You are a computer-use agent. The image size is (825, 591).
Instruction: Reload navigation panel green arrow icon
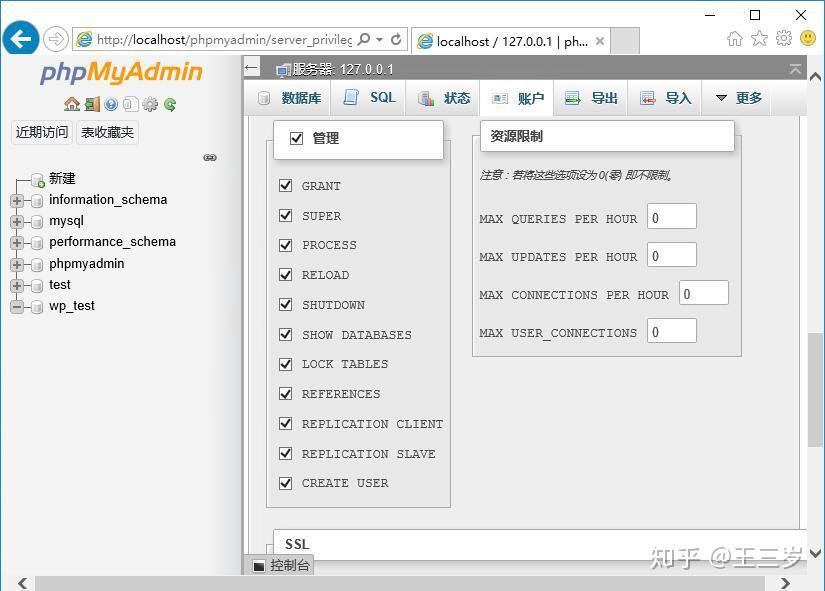pos(170,104)
